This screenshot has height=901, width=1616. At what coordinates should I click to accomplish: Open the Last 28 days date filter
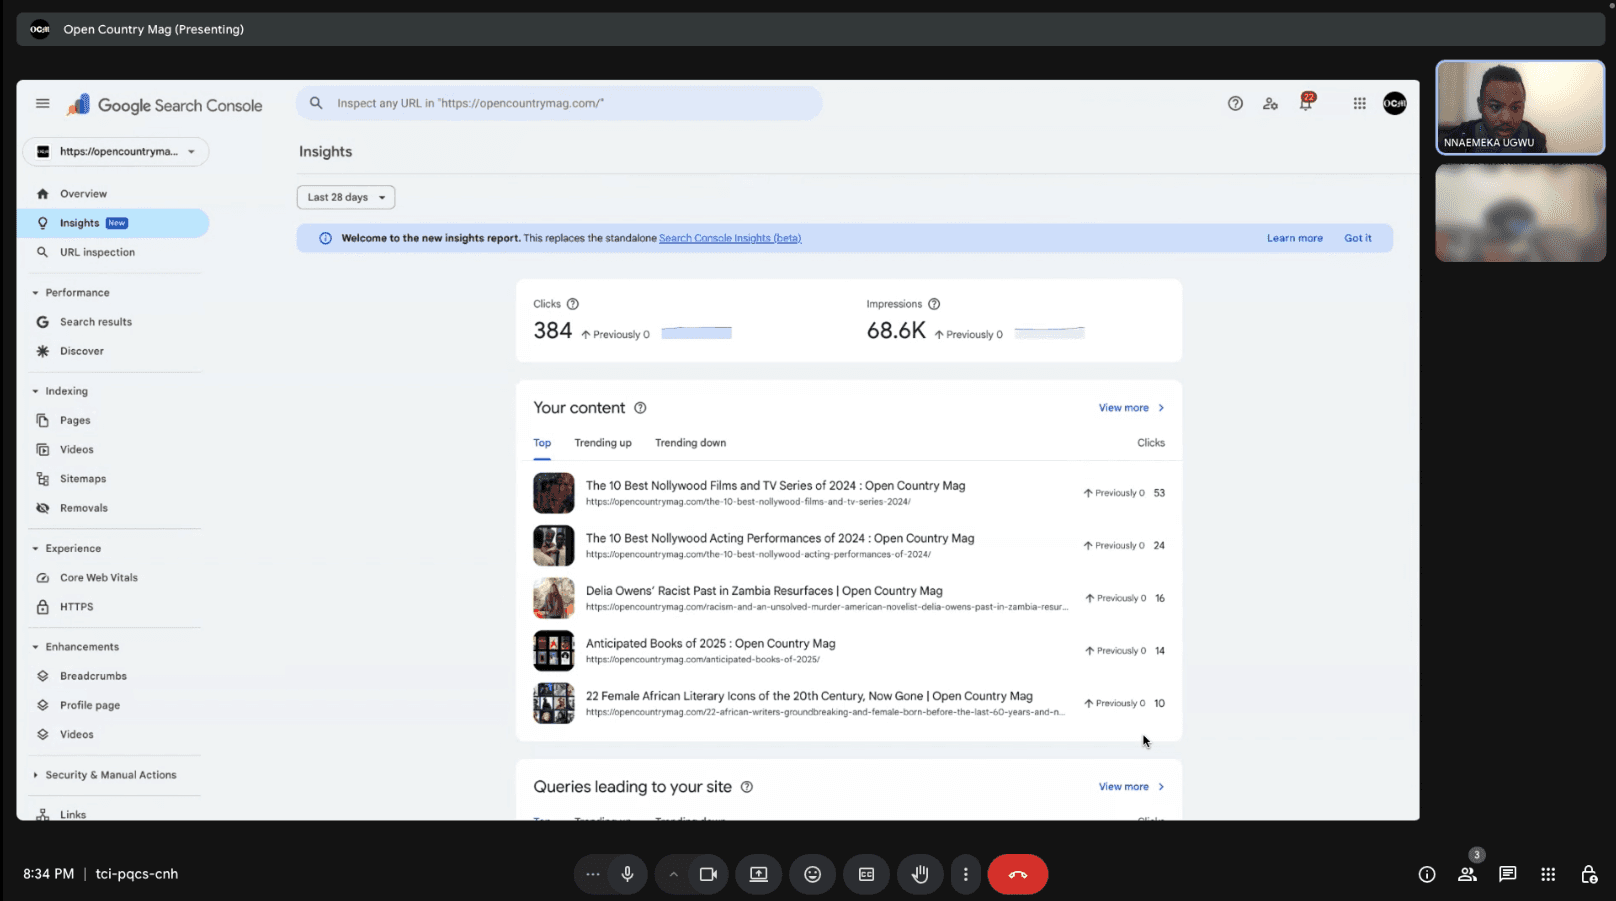(x=346, y=197)
